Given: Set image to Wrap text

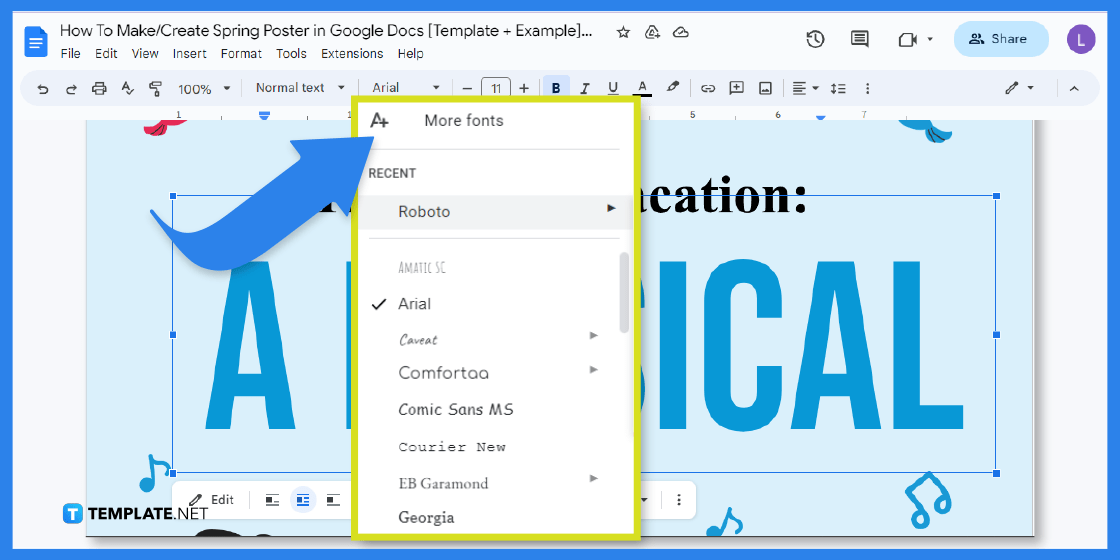Looking at the screenshot, I should tap(303, 500).
